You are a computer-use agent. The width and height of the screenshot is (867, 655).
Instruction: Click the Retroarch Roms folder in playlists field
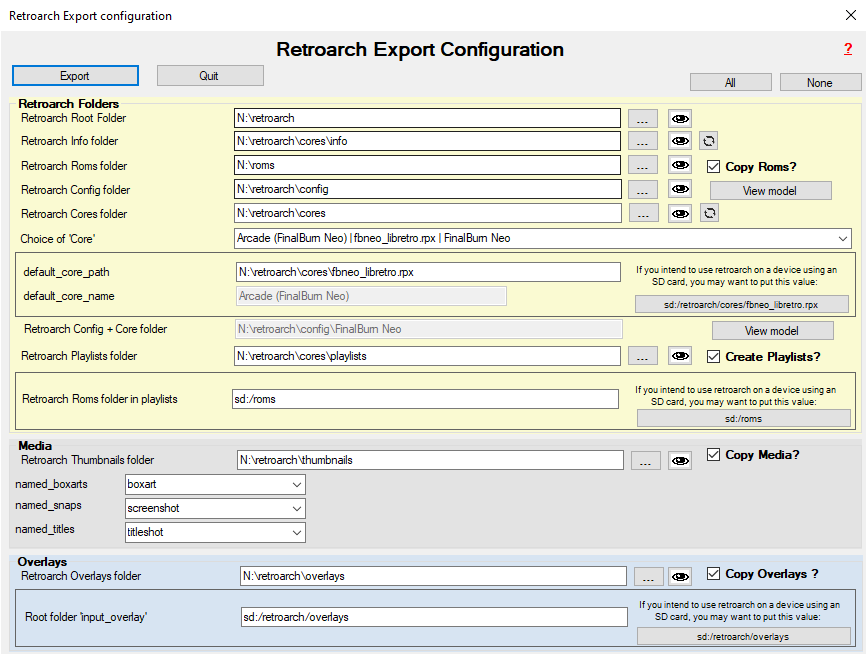425,399
